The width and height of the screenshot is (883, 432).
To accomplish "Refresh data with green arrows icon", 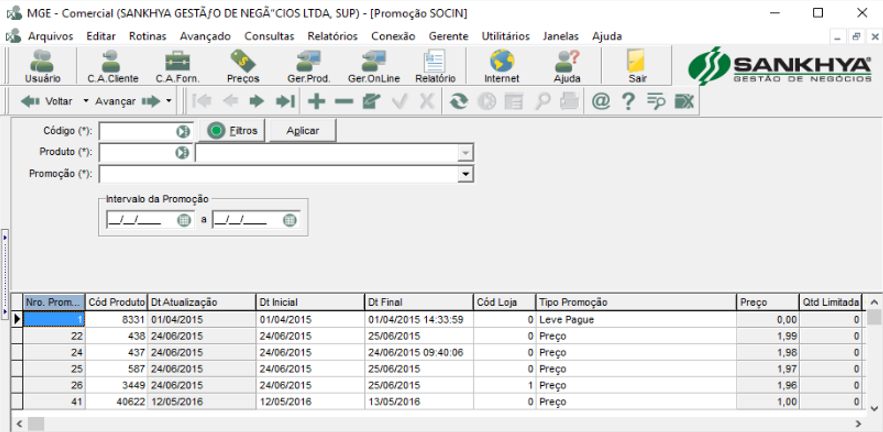I will tap(459, 101).
